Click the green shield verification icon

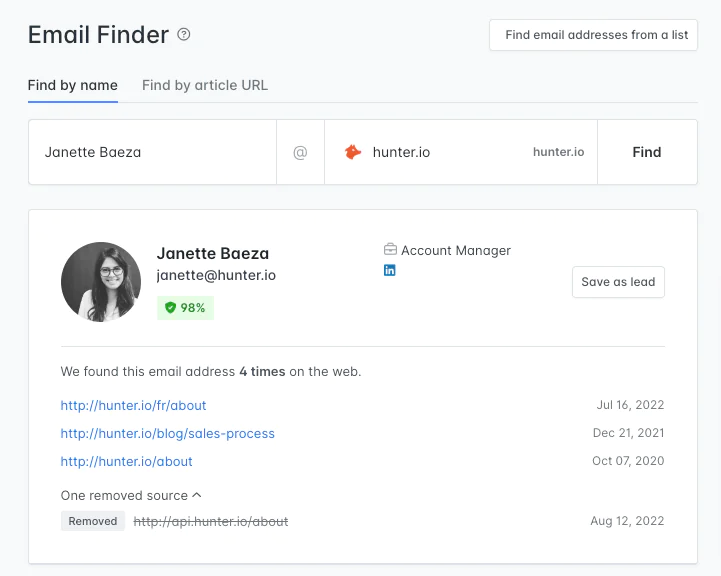coord(171,308)
